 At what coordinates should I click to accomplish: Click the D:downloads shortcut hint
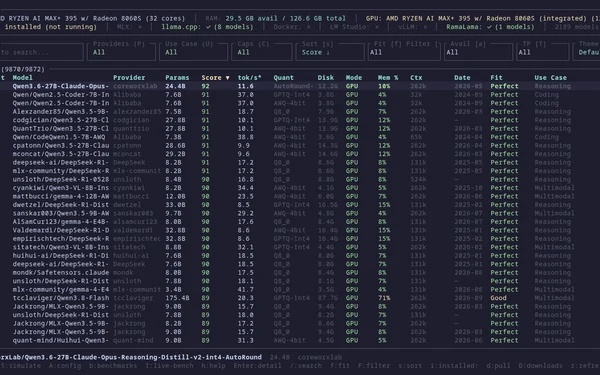540,366
